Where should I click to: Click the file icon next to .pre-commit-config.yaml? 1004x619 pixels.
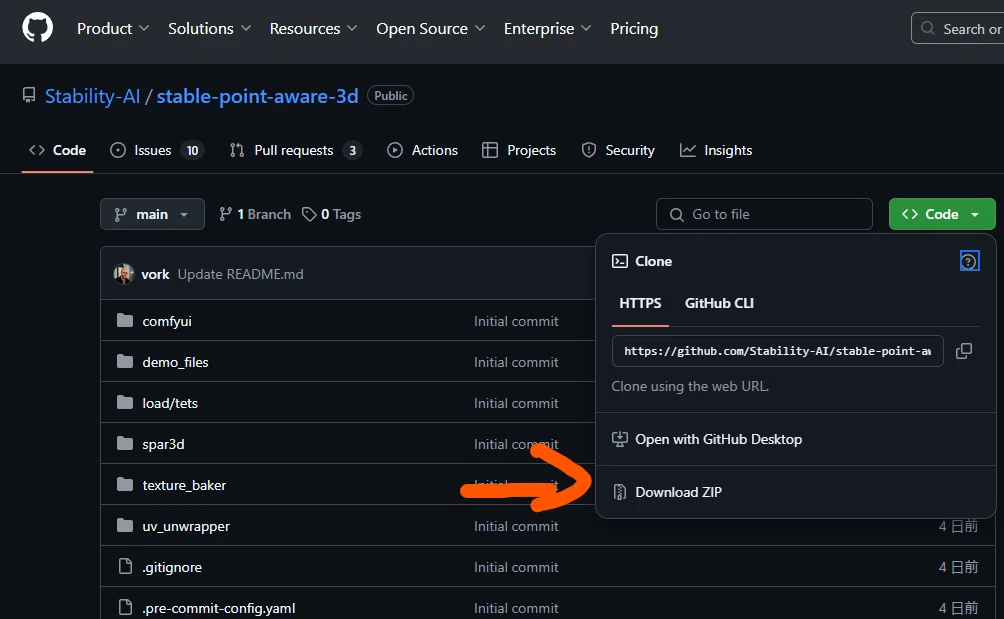pyautogui.click(x=126, y=607)
